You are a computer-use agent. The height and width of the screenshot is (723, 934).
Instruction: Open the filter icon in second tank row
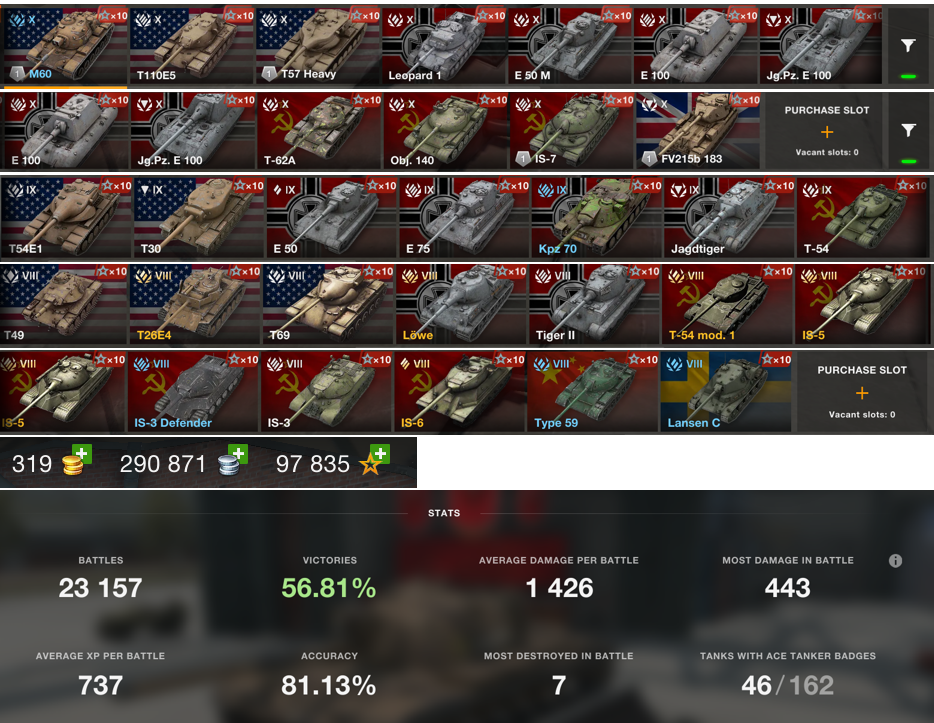(907, 130)
